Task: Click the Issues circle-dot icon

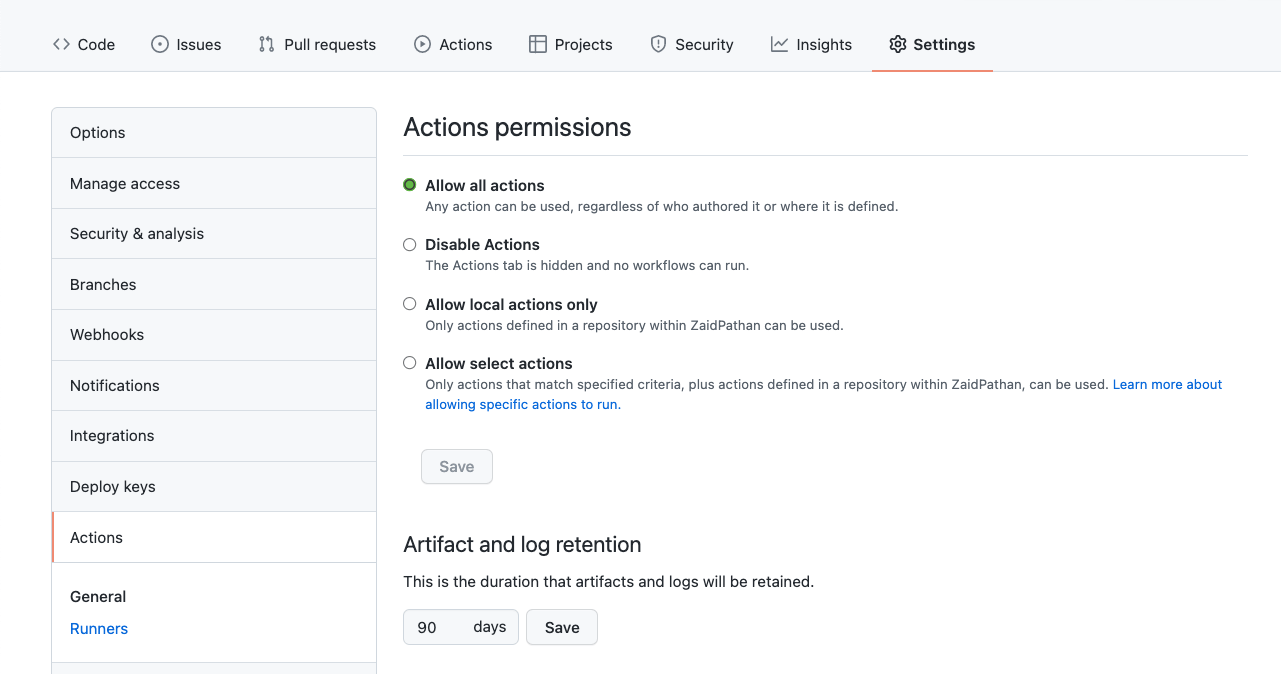Action: tap(160, 44)
